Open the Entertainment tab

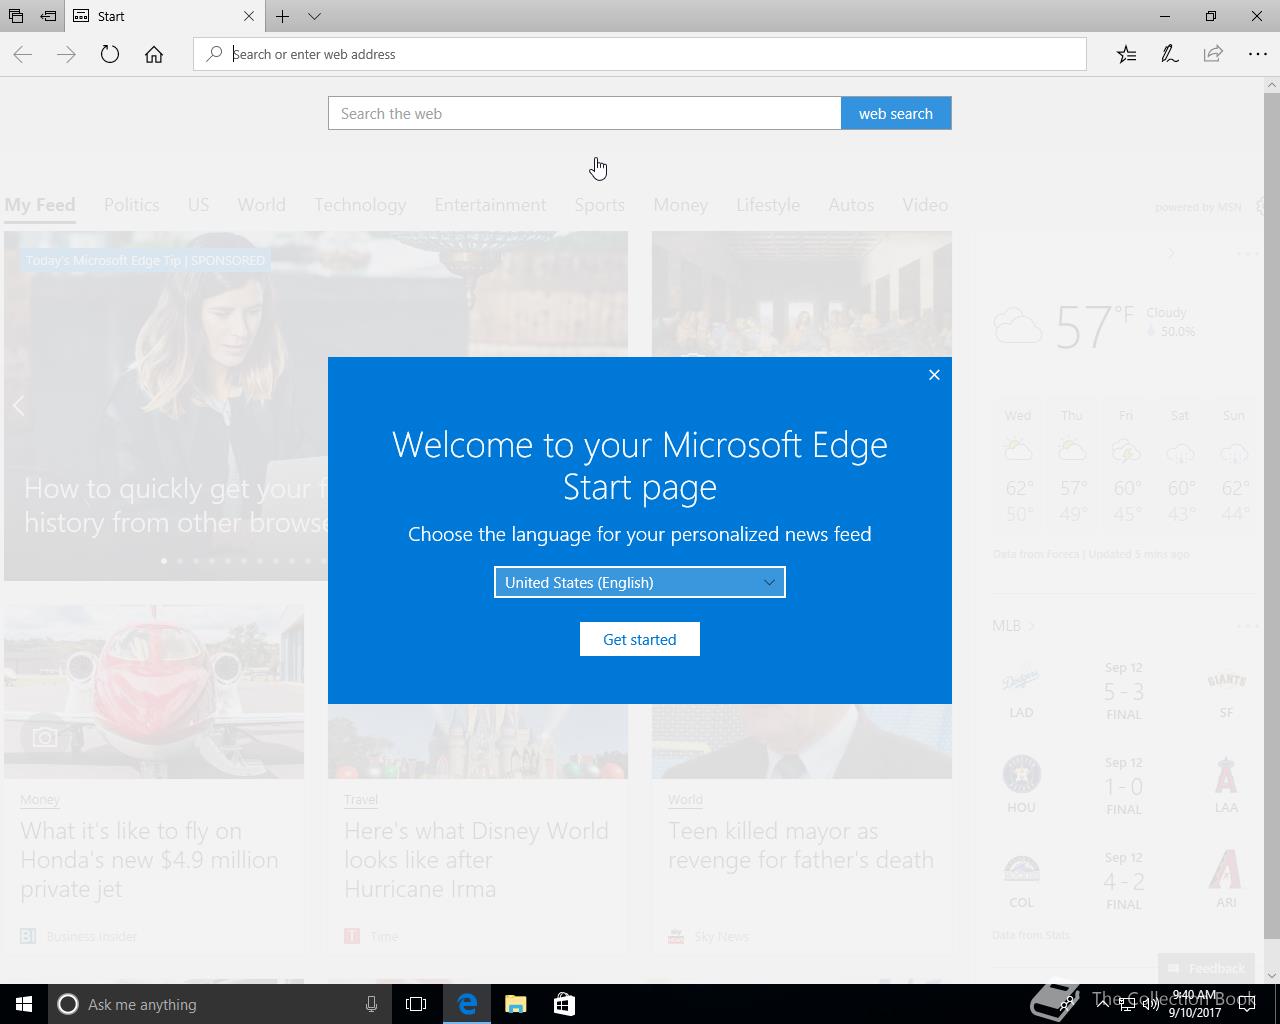click(x=490, y=204)
